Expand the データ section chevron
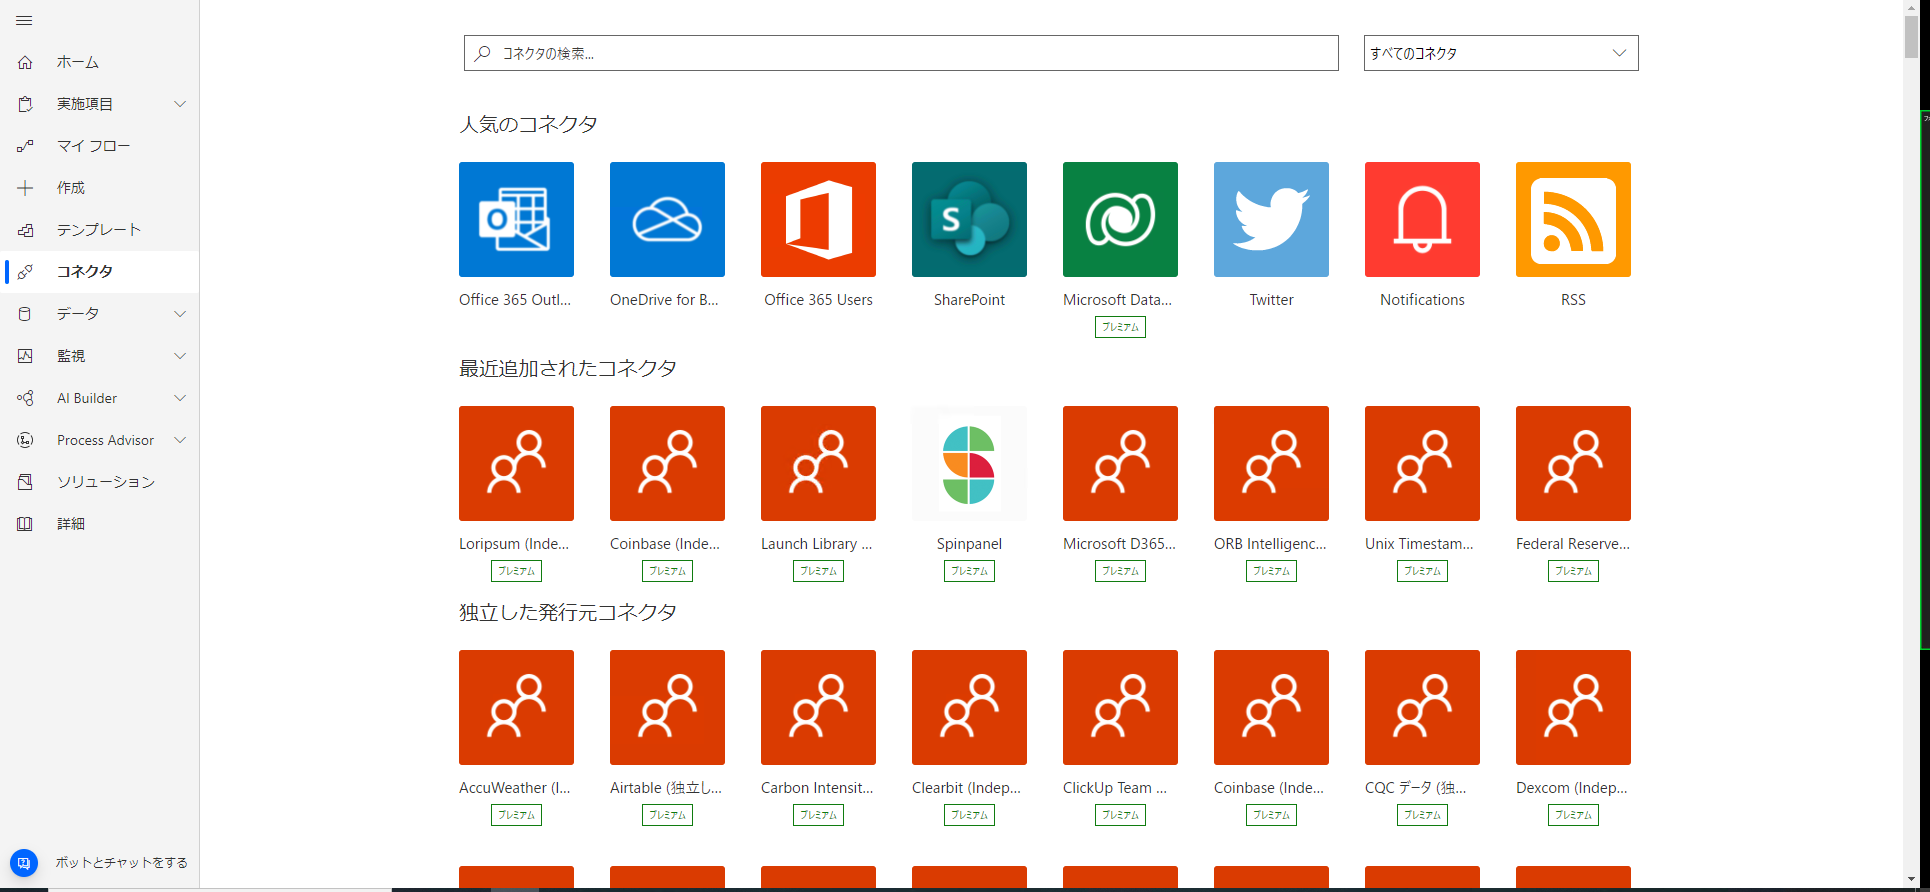Screen dimensions: 1930x892 pyautogui.click(x=180, y=314)
